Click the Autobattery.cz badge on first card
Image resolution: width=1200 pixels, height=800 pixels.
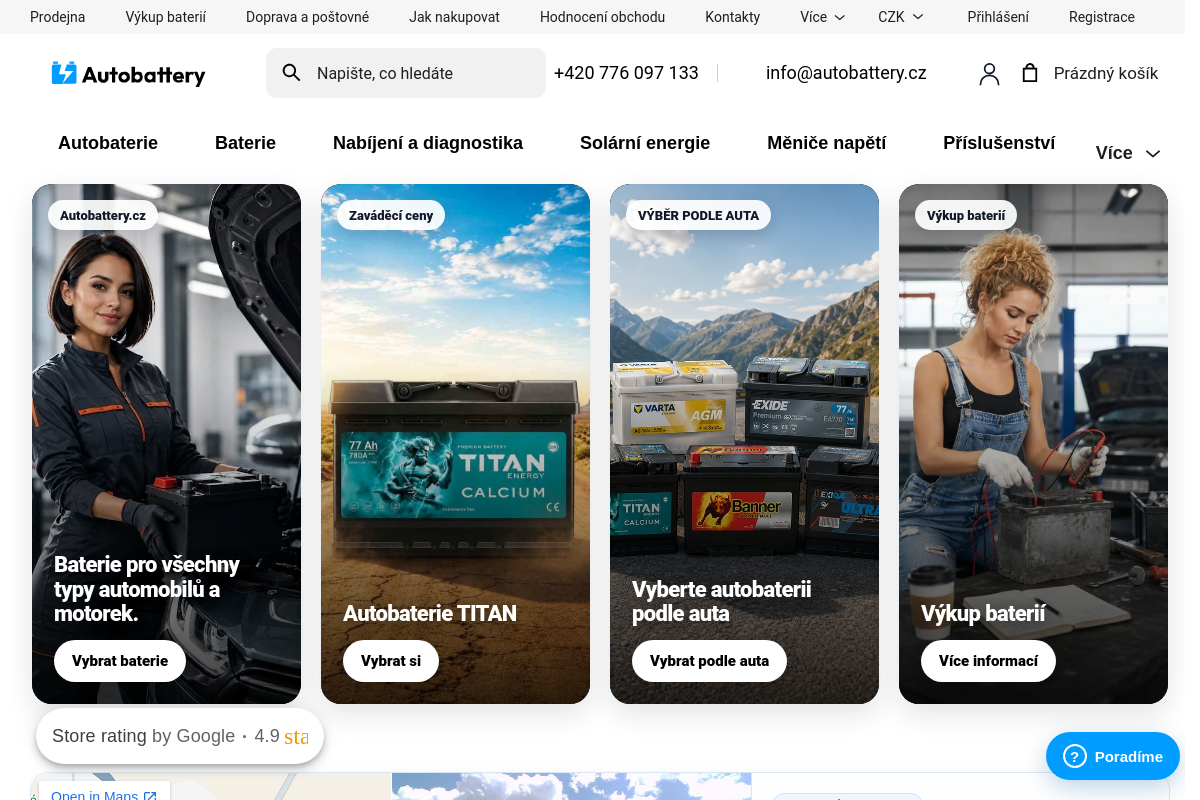103,215
